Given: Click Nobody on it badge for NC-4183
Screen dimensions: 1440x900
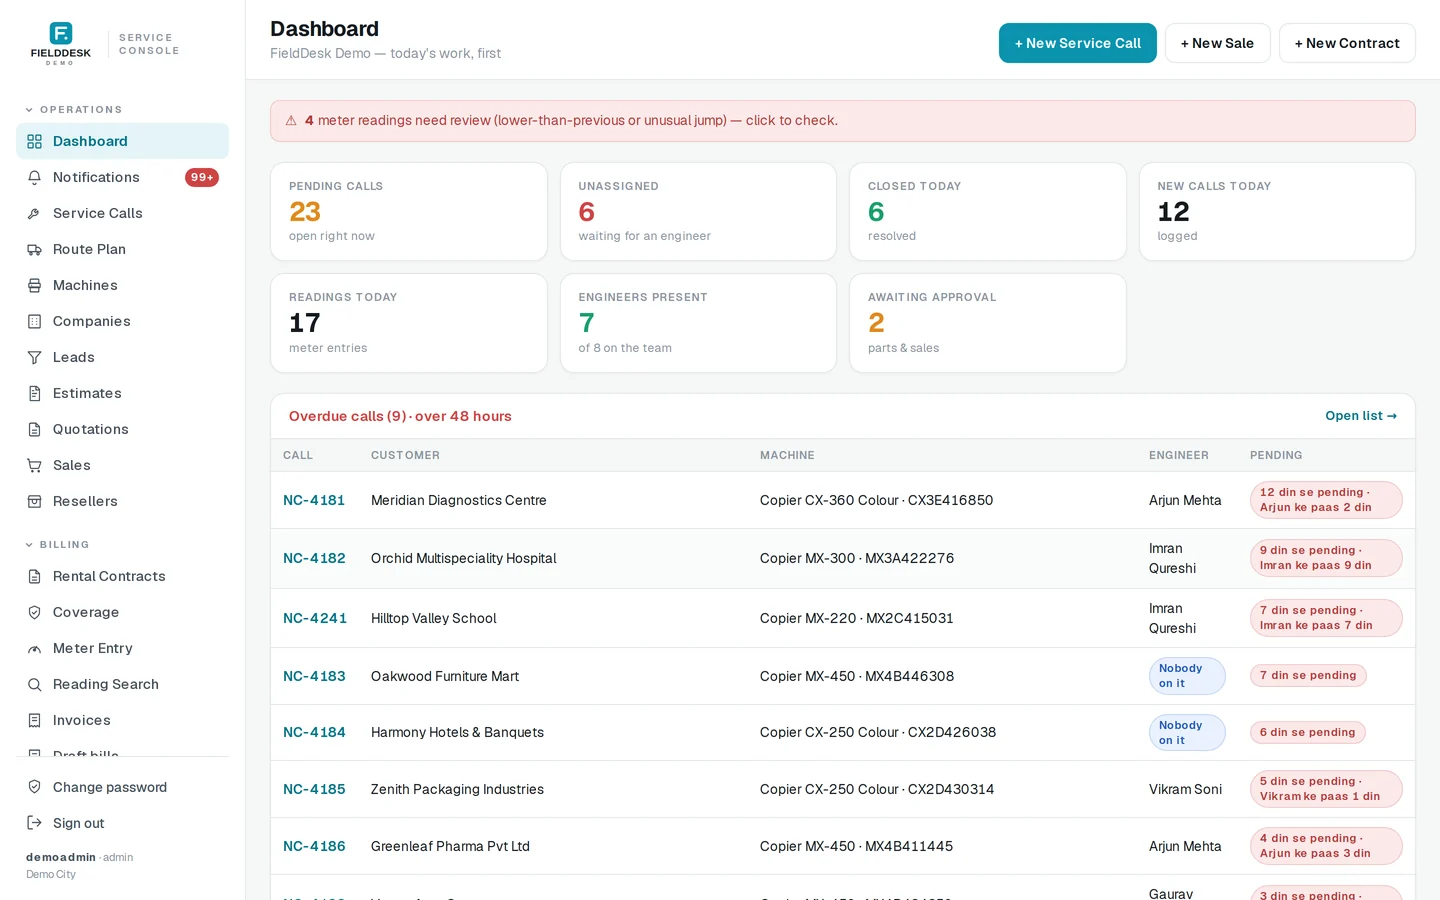Looking at the screenshot, I should tap(1186, 676).
